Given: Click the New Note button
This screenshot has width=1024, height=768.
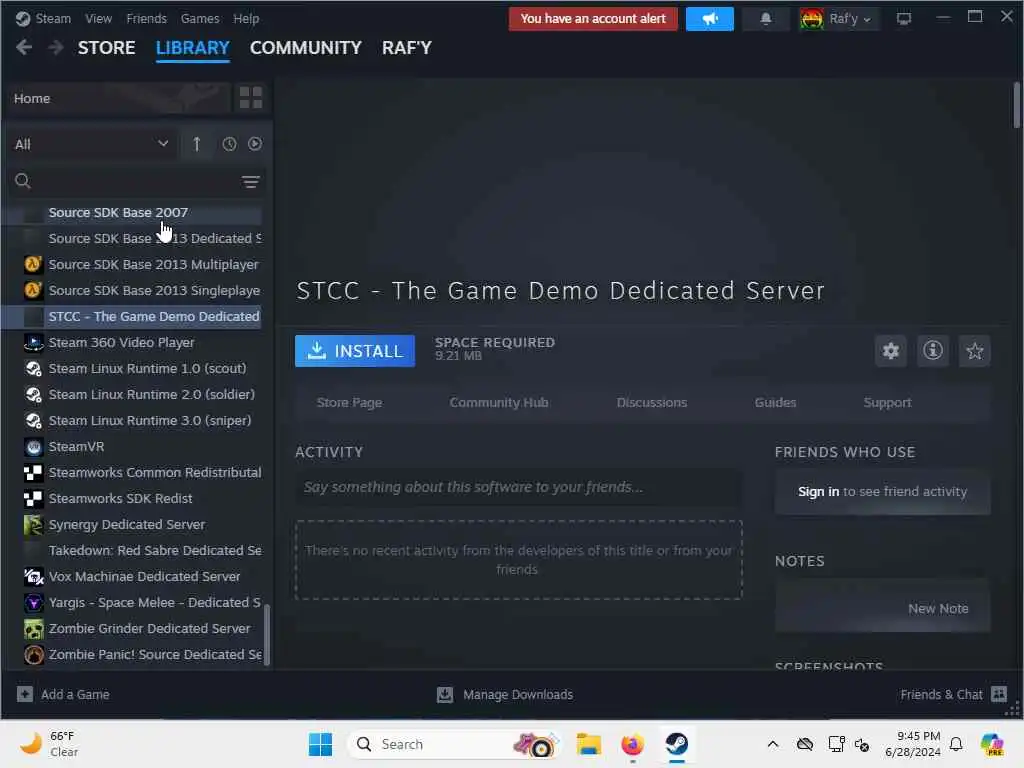Looking at the screenshot, I should pos(938,609).
